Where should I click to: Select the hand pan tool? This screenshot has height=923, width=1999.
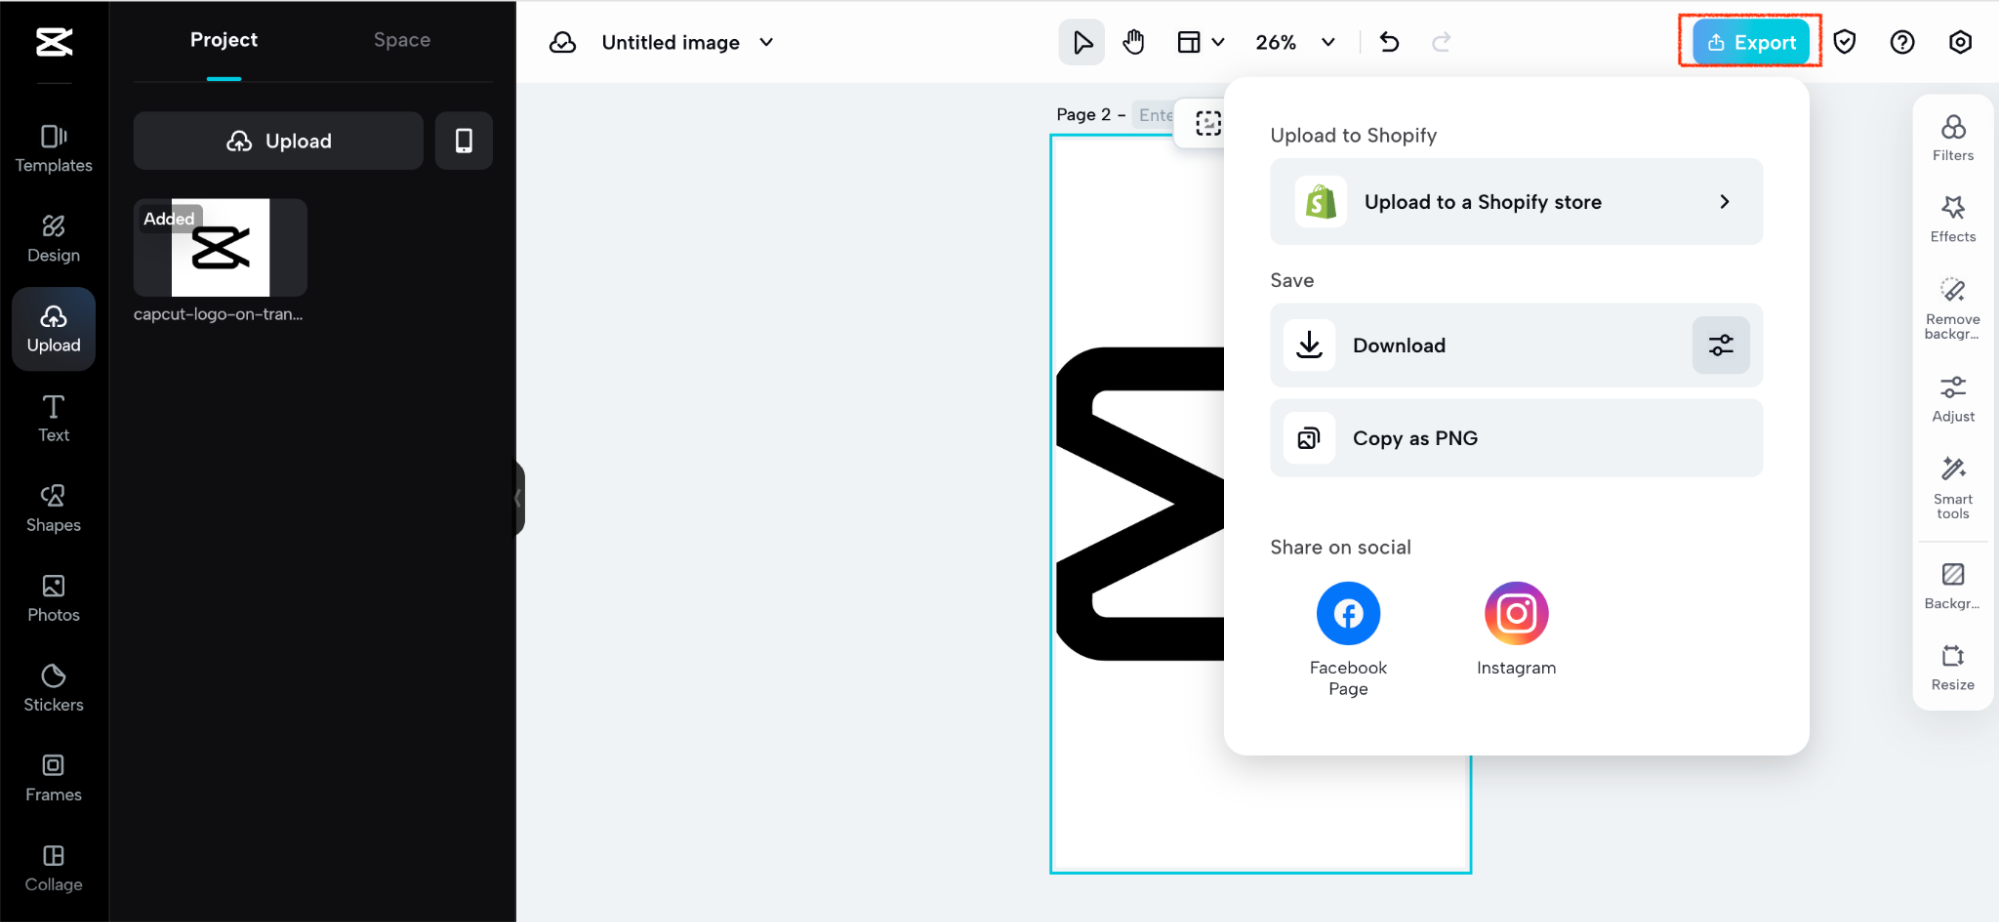(1133, 42)
